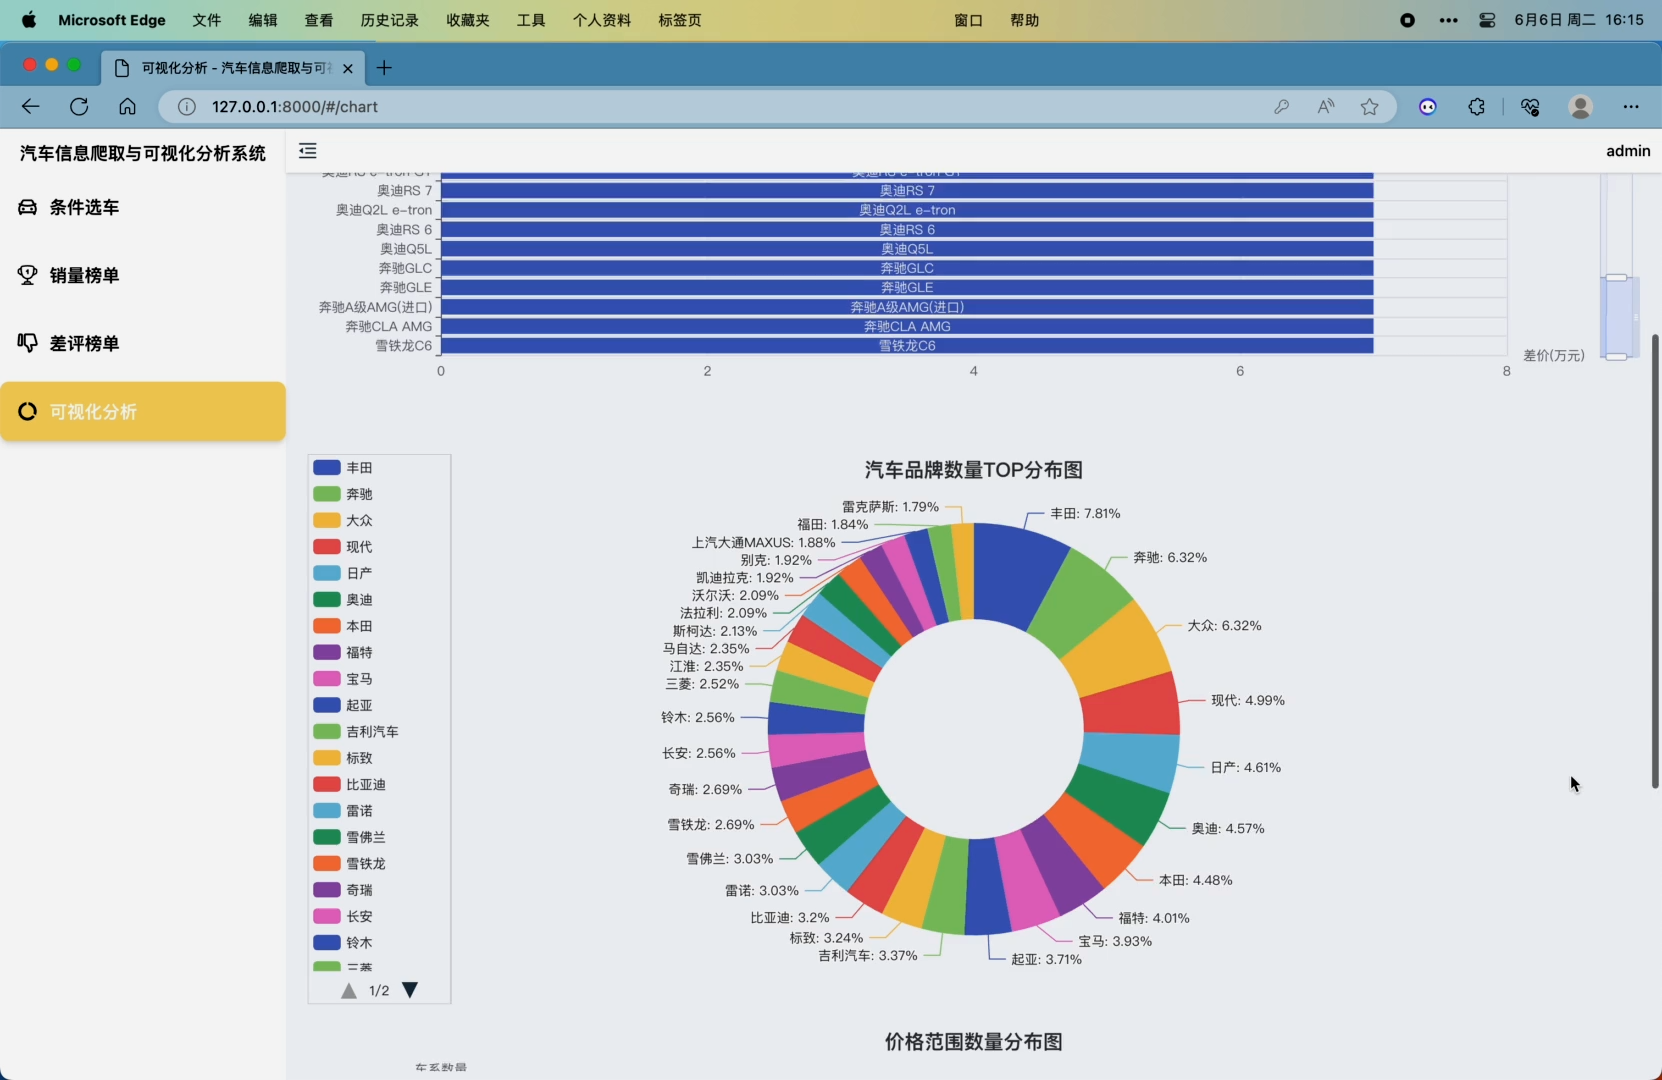Go to previous legend page arrow
Screen dimensions: 1662x1080
(x=349, y=990)
